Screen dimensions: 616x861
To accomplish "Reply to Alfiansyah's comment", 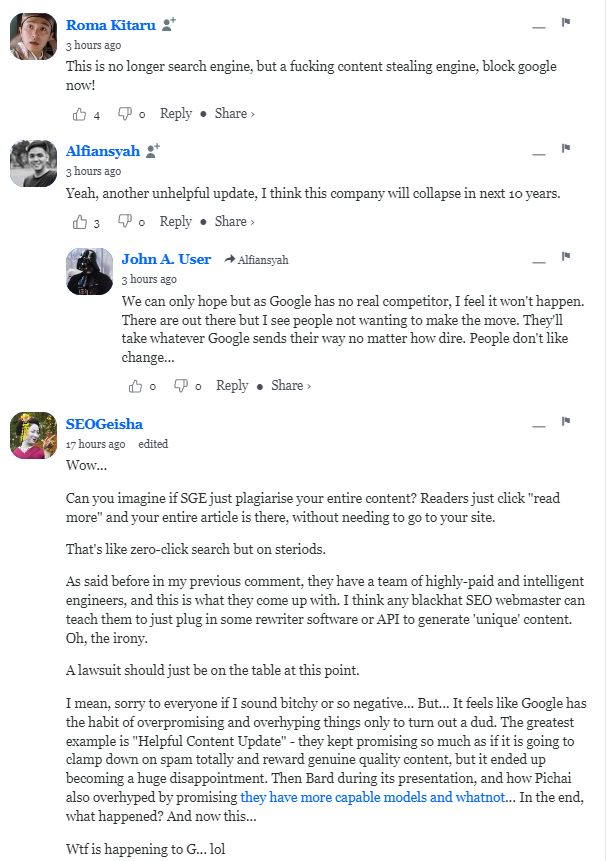I will click(175, 222).
